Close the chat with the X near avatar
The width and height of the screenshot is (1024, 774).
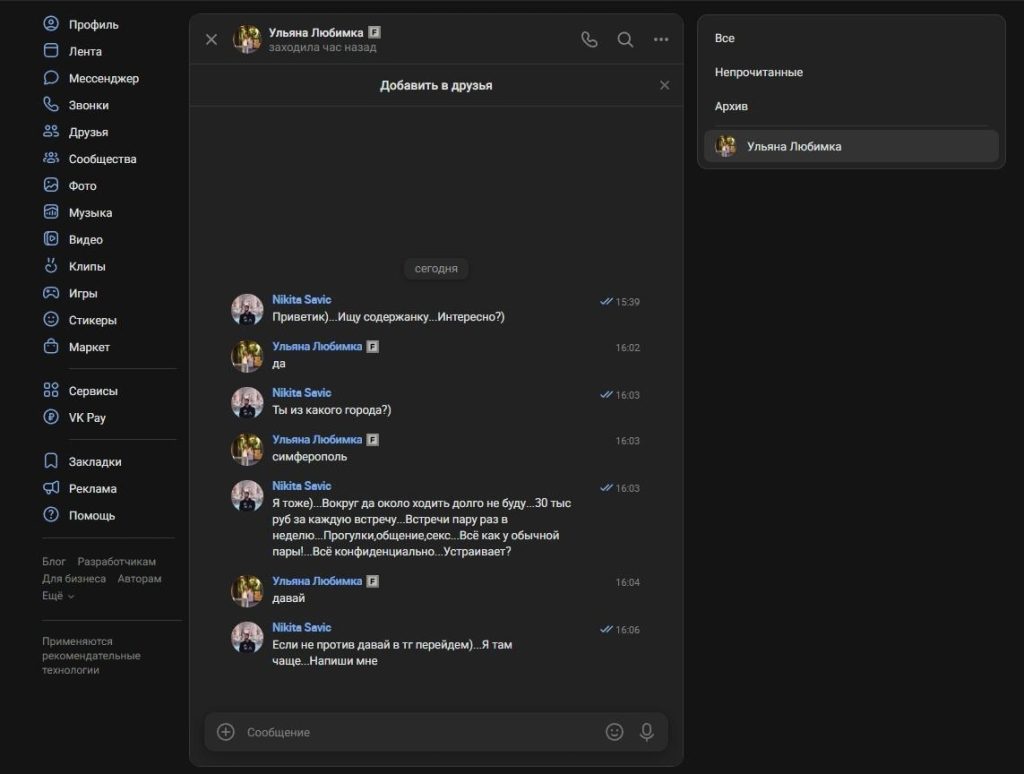click(x=211, y=40)
